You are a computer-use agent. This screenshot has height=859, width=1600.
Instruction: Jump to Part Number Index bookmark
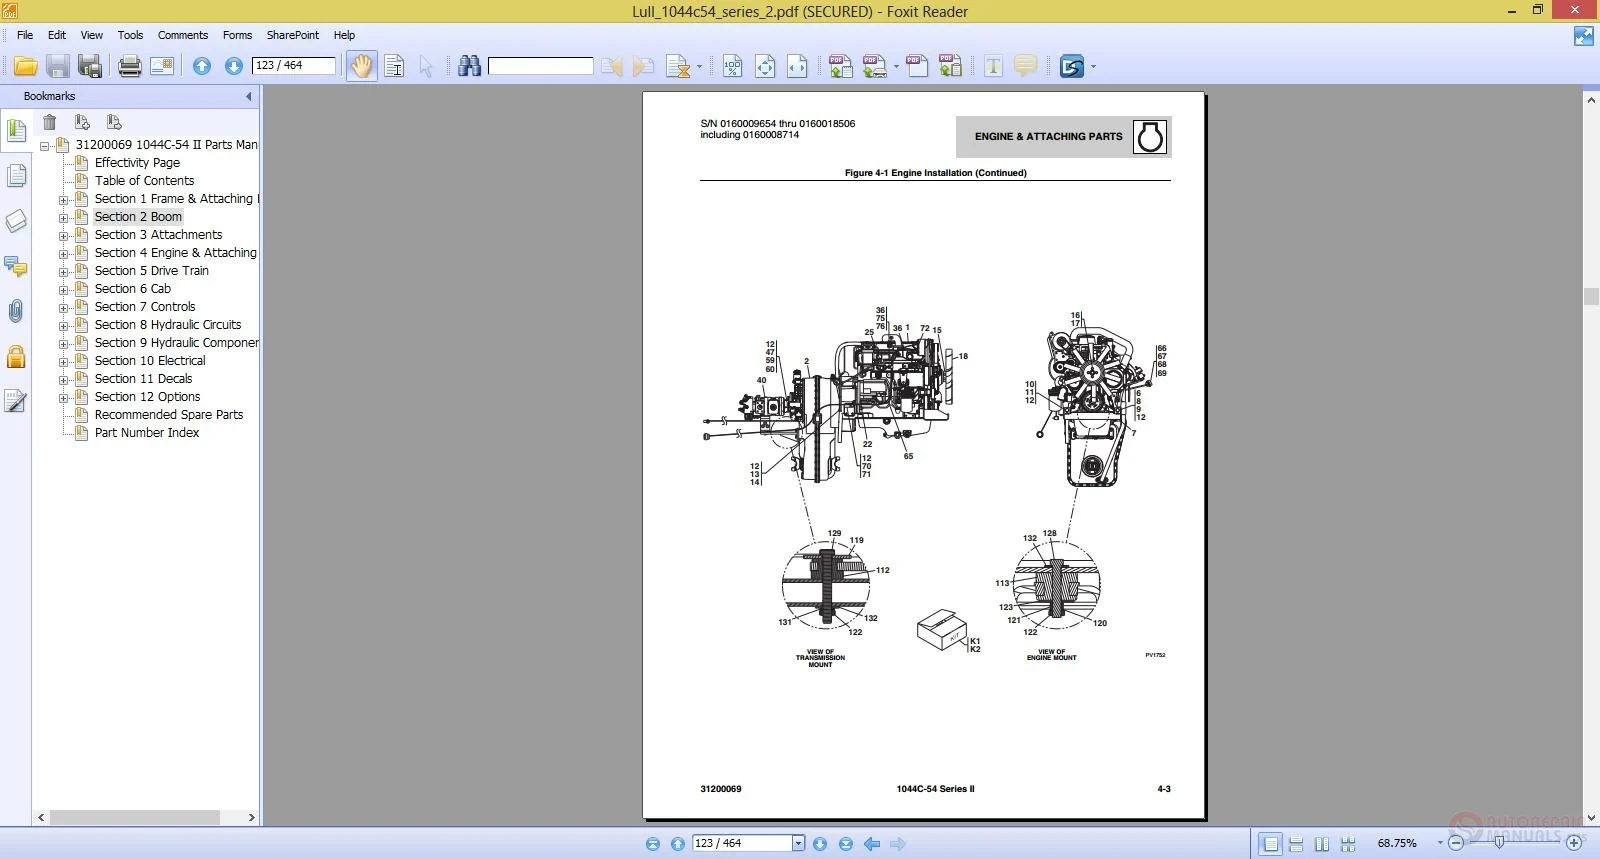[x=147, y=433]
